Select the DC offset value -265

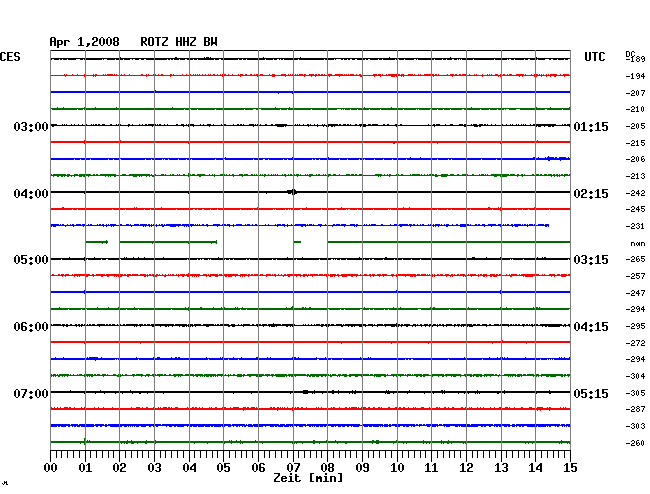[x=635, y=259]
